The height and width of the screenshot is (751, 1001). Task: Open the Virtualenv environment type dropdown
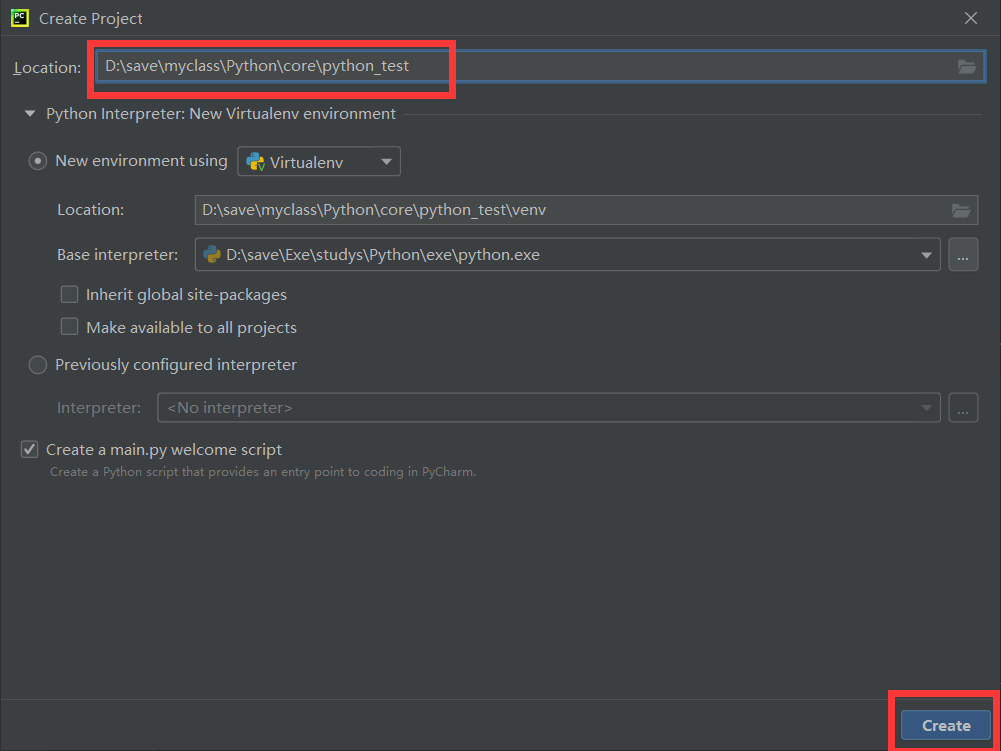[319, 162]
